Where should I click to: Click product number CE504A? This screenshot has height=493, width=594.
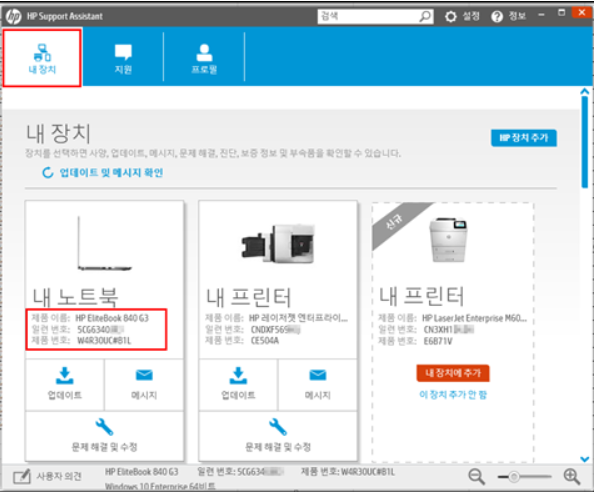pyautogui.click(x=265, y=341)
